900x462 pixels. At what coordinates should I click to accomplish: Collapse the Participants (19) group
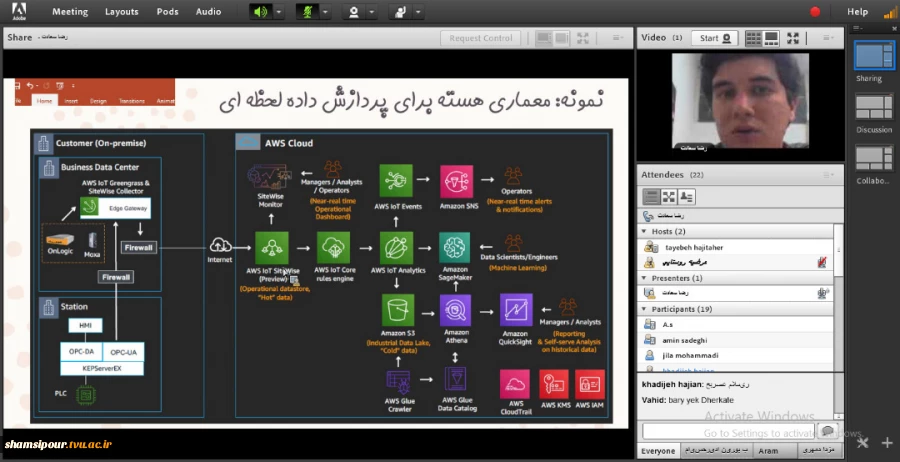click(x=644, y=309)
